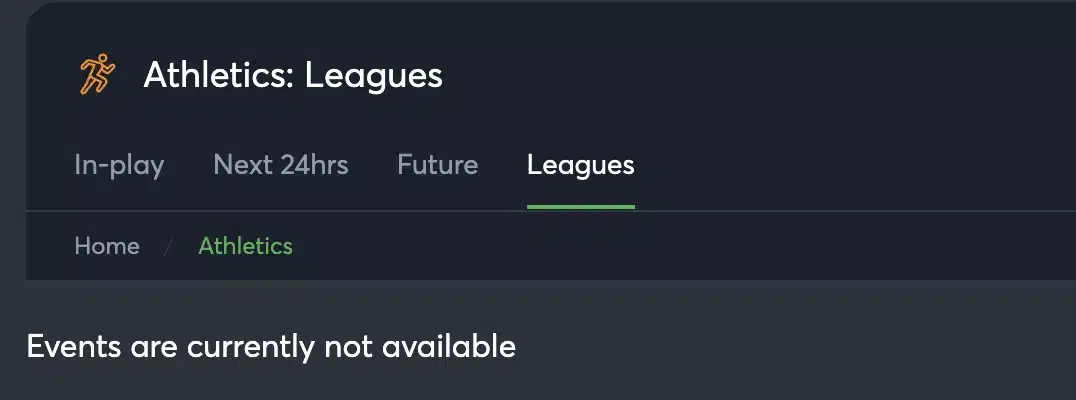Click the orange running athlete icon

tap(97, 75)
